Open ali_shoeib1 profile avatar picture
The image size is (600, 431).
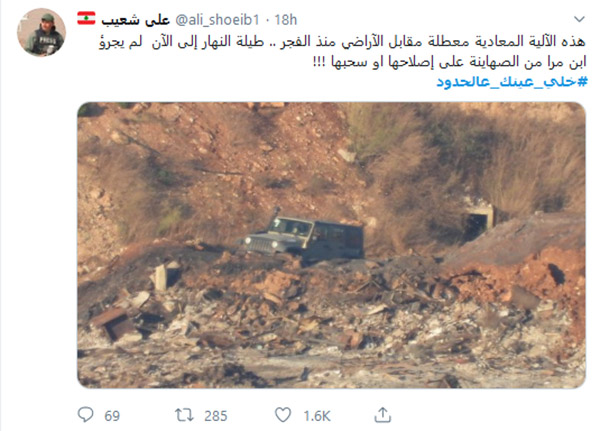(x=41, y=33)
